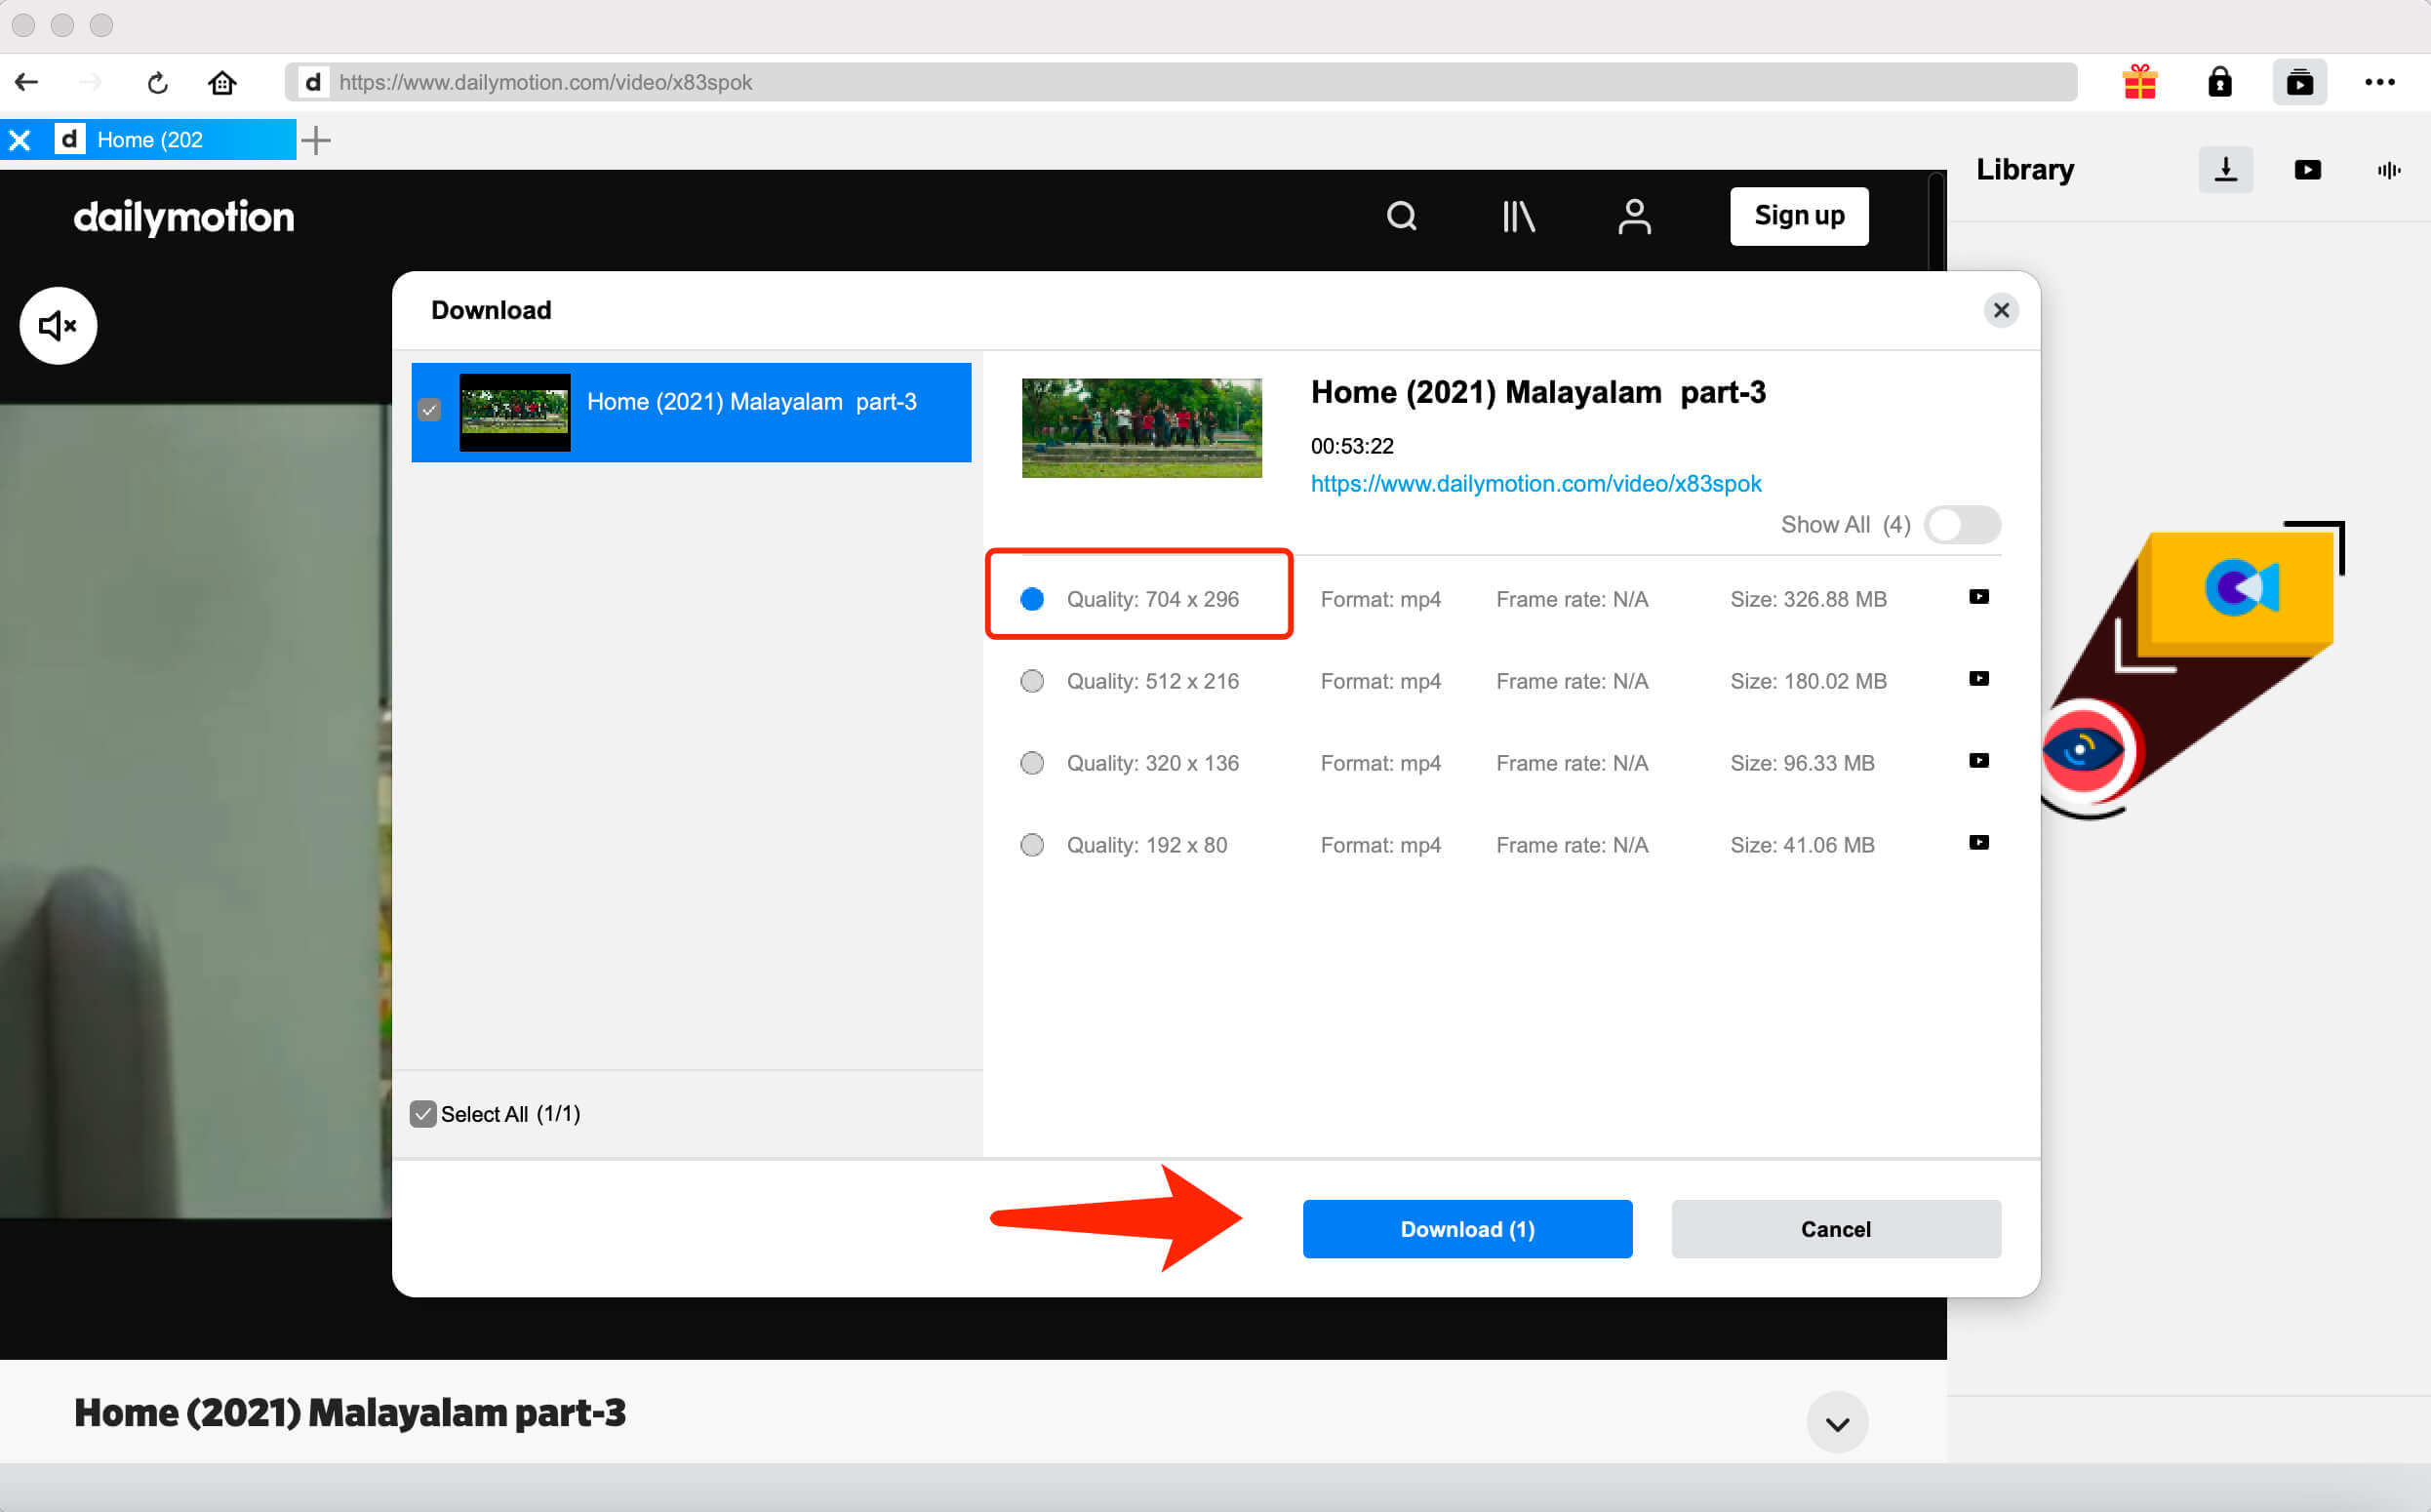
Task: Open a new tab with plus
Action: [316, 140]
